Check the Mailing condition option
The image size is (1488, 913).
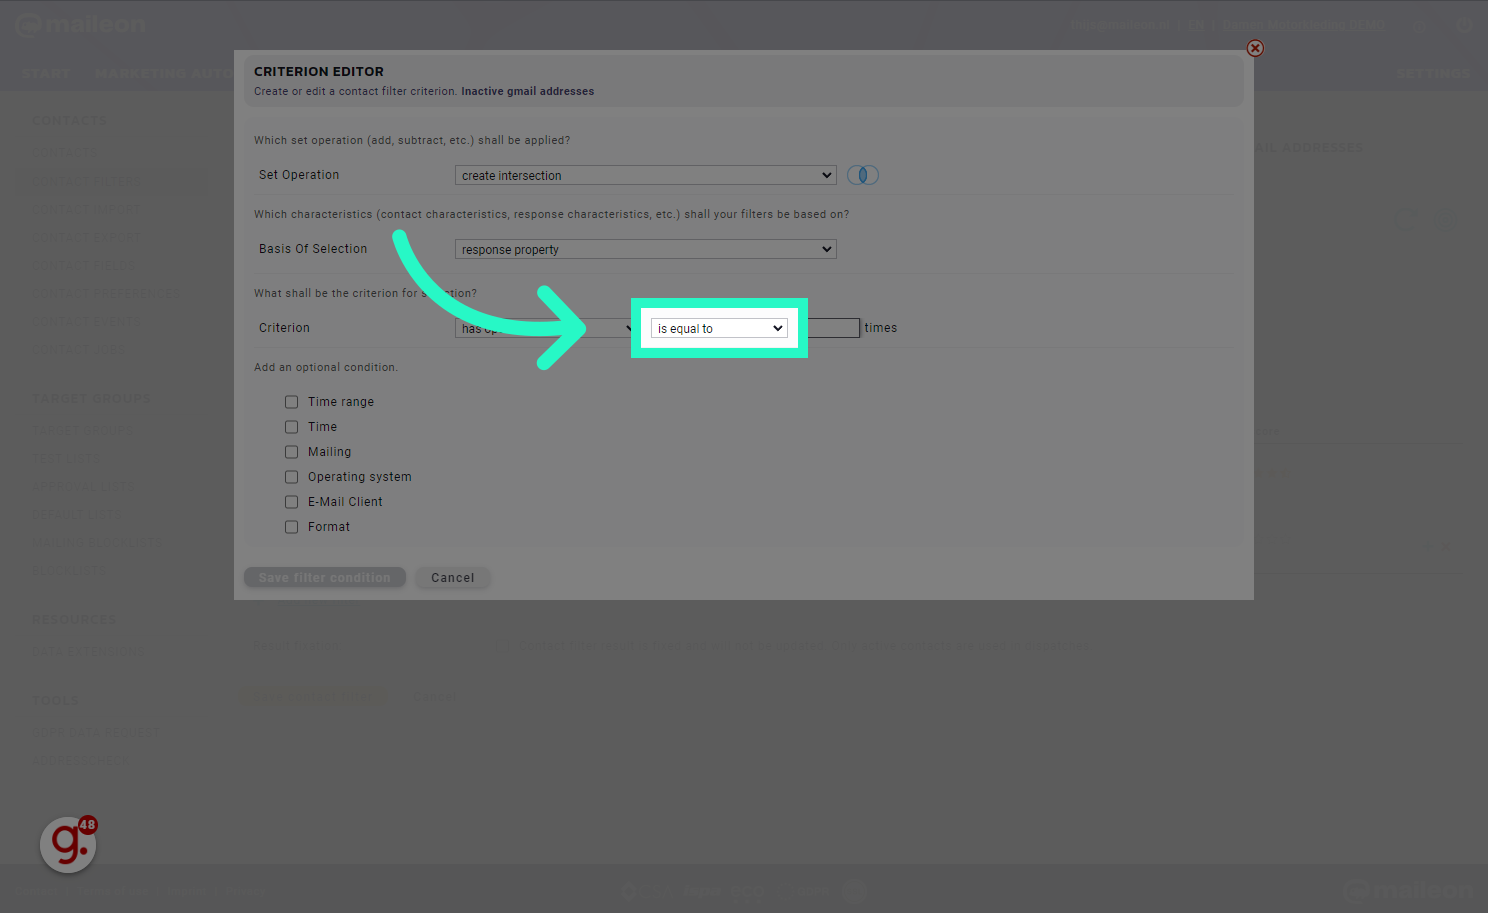pos(291,452)
